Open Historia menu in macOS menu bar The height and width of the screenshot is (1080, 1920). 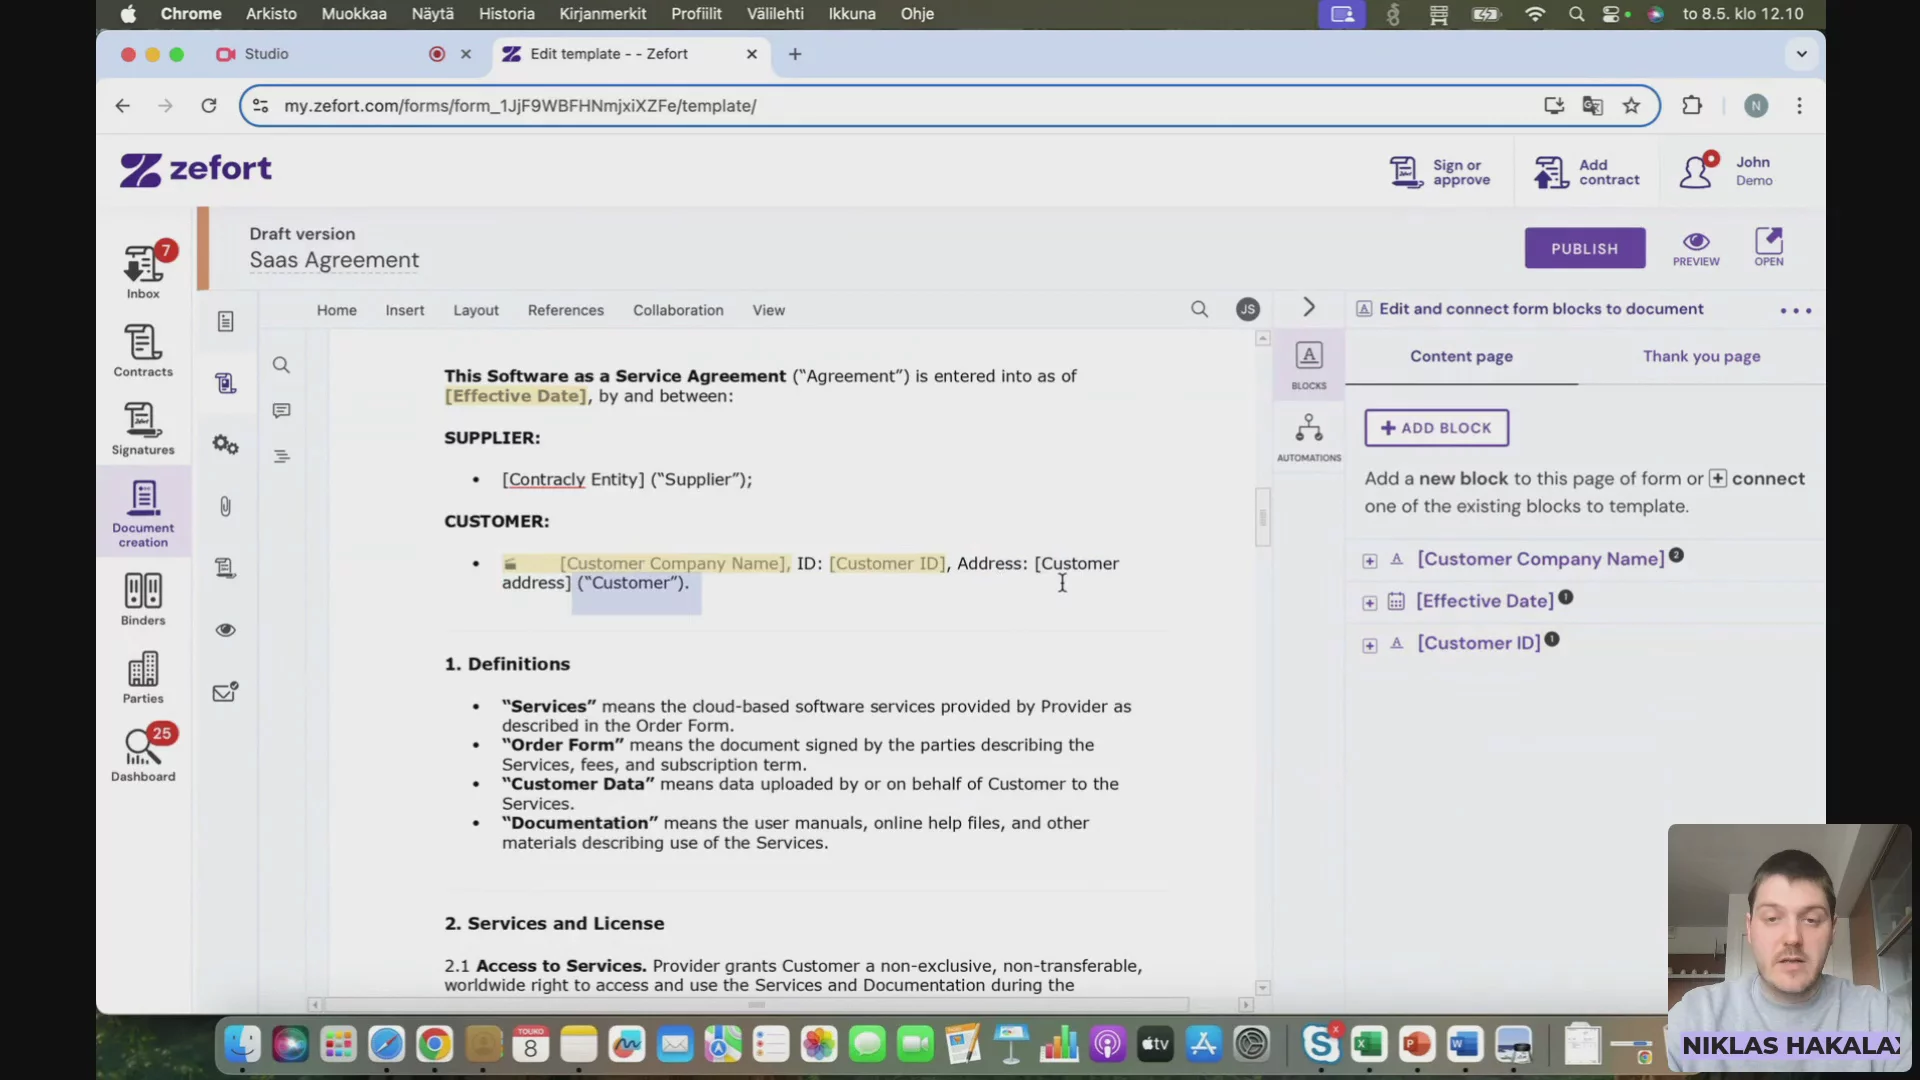pos(506,14)
